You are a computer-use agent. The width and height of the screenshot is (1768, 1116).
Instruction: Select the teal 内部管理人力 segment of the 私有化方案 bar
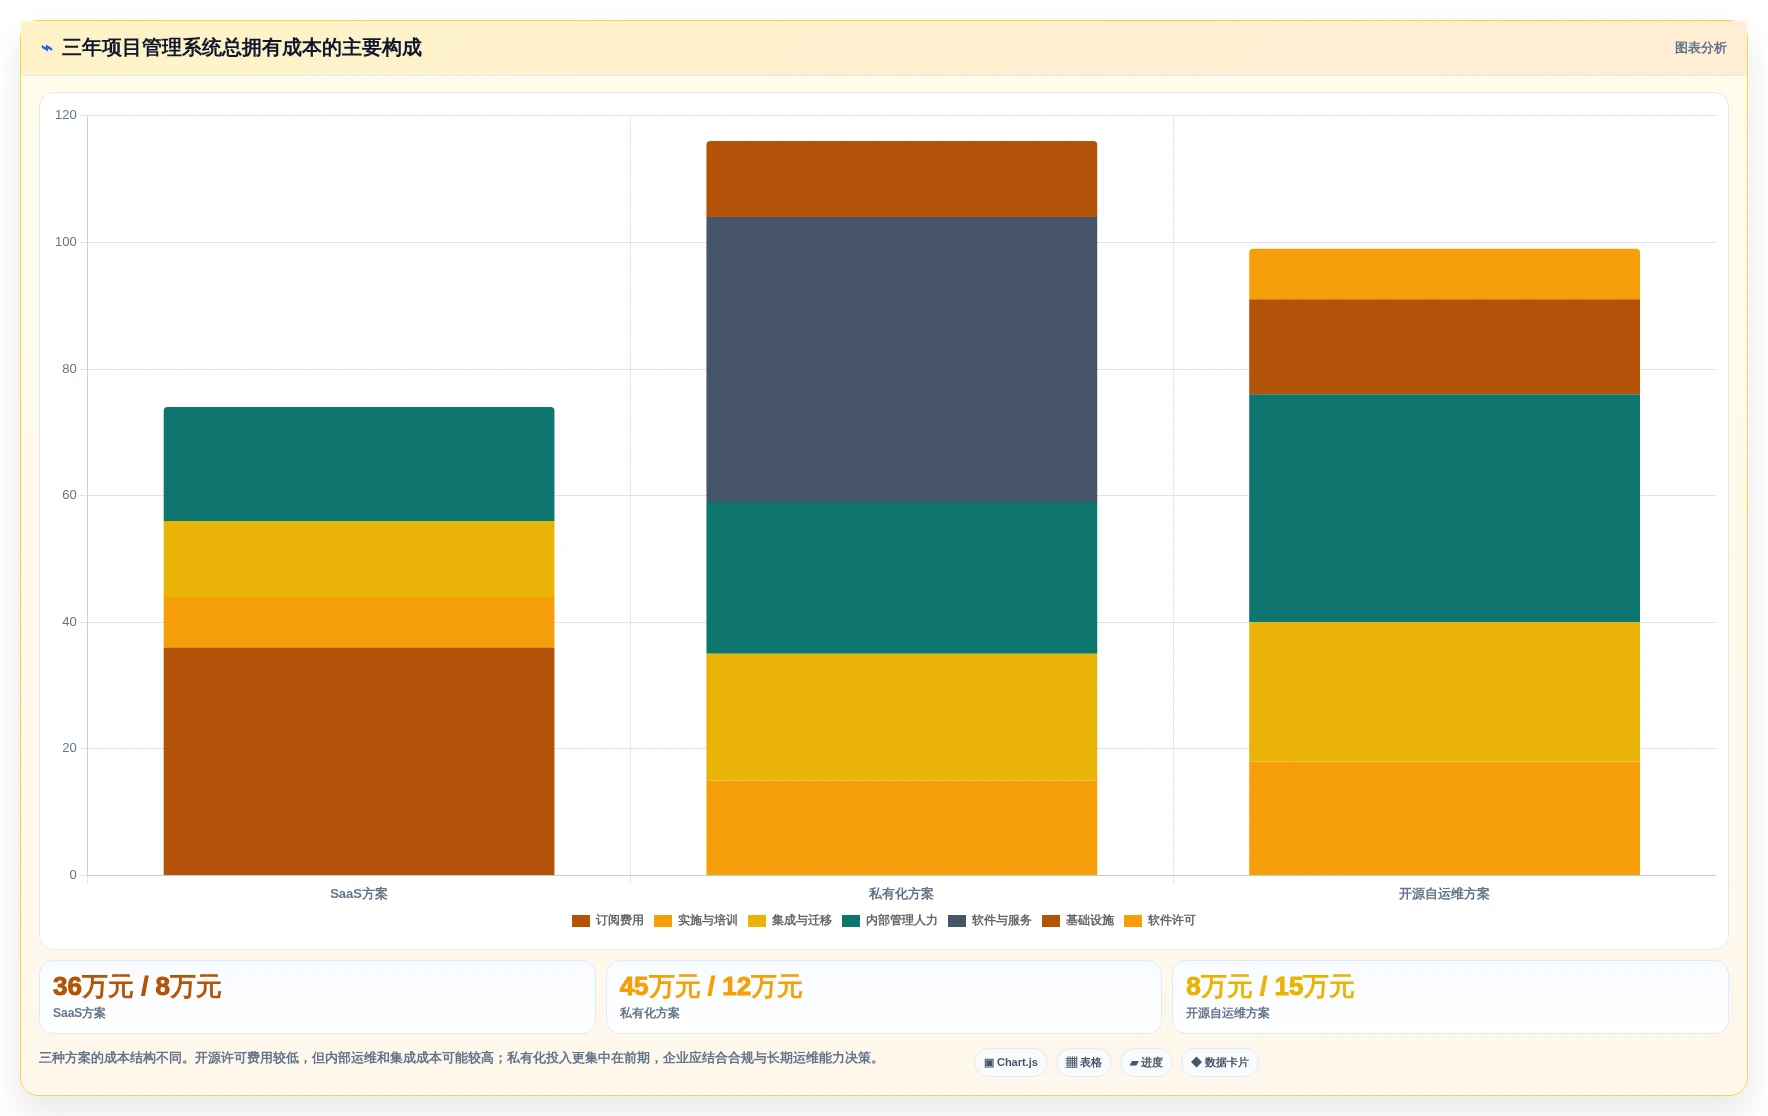point(902,578)
